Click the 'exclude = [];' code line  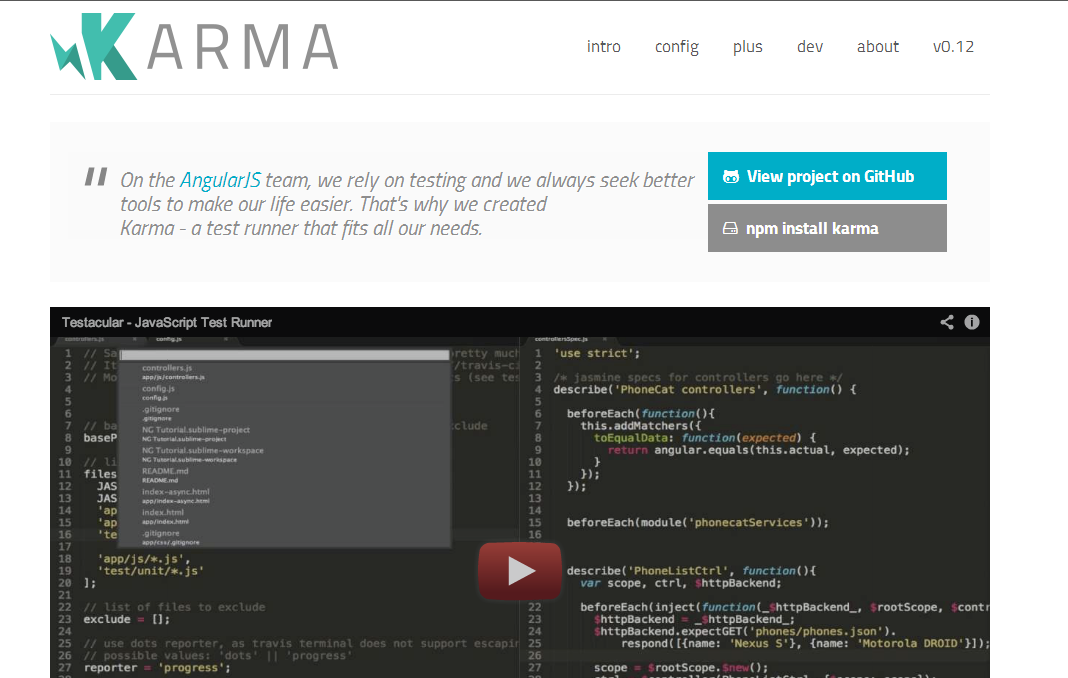click(x=127, y=619)
